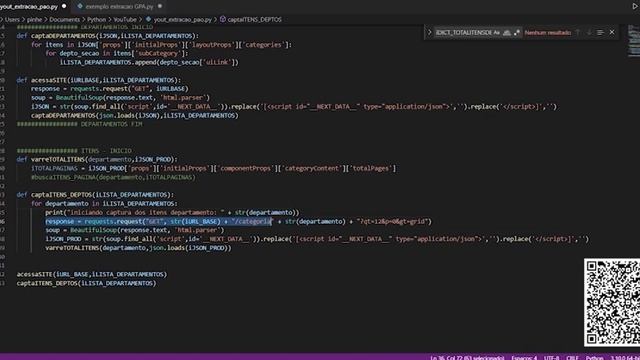
Task: Close the find widget
Action: pyautogui.click(x=612, y=32)
